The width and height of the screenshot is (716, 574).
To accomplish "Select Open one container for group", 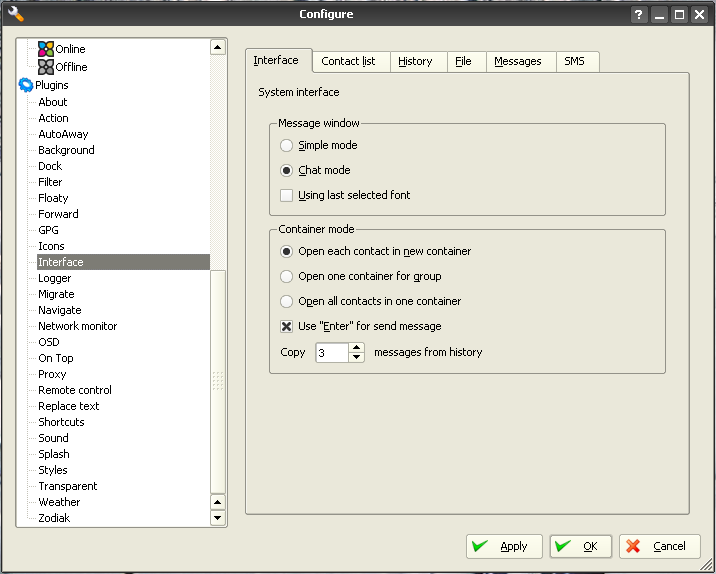I will (x=286, y=276).
